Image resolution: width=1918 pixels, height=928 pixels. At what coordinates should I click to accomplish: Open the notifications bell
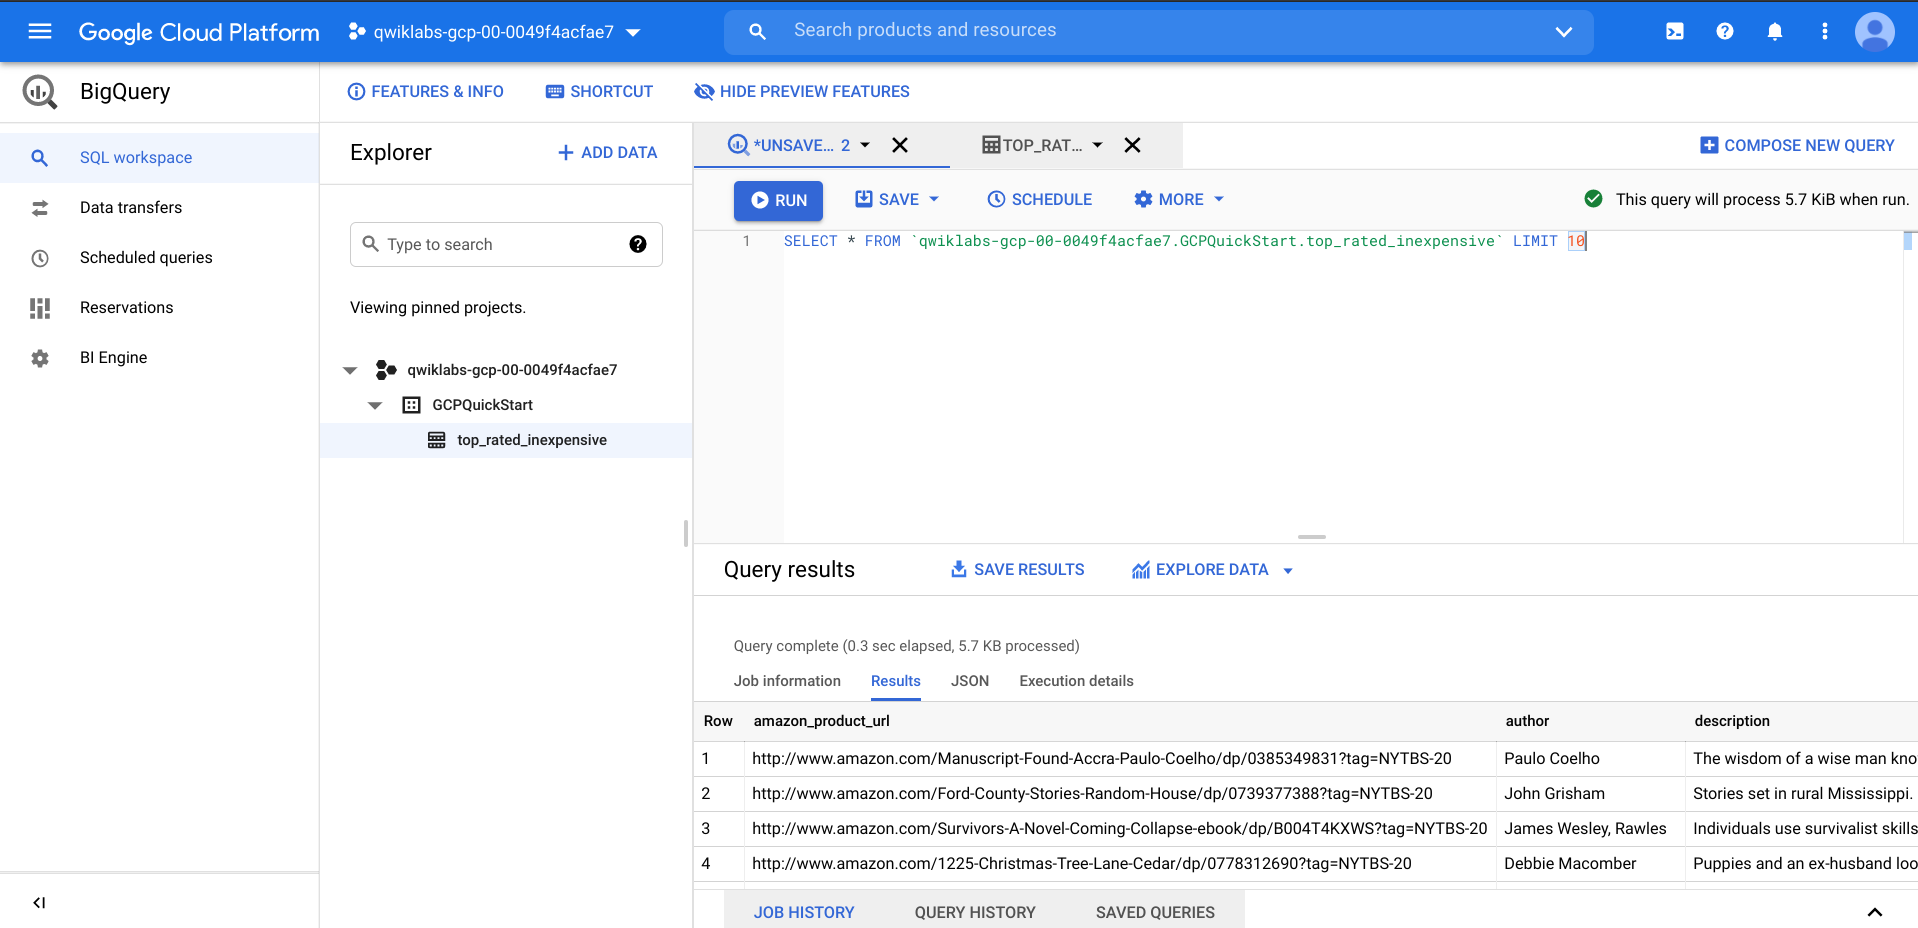(1775, 31)
